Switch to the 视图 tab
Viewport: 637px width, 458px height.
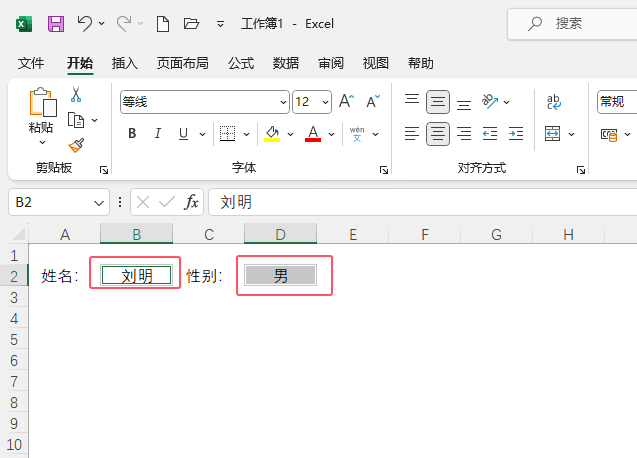(x=376, y=63)
